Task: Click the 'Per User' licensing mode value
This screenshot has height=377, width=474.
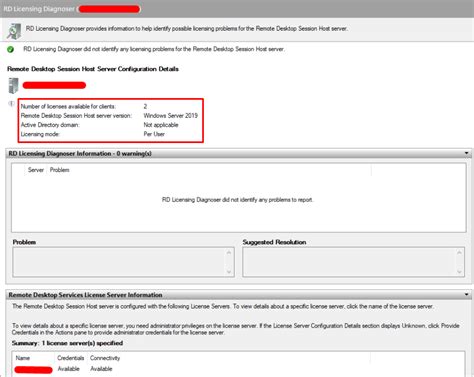Action: (x=154, y=134)
